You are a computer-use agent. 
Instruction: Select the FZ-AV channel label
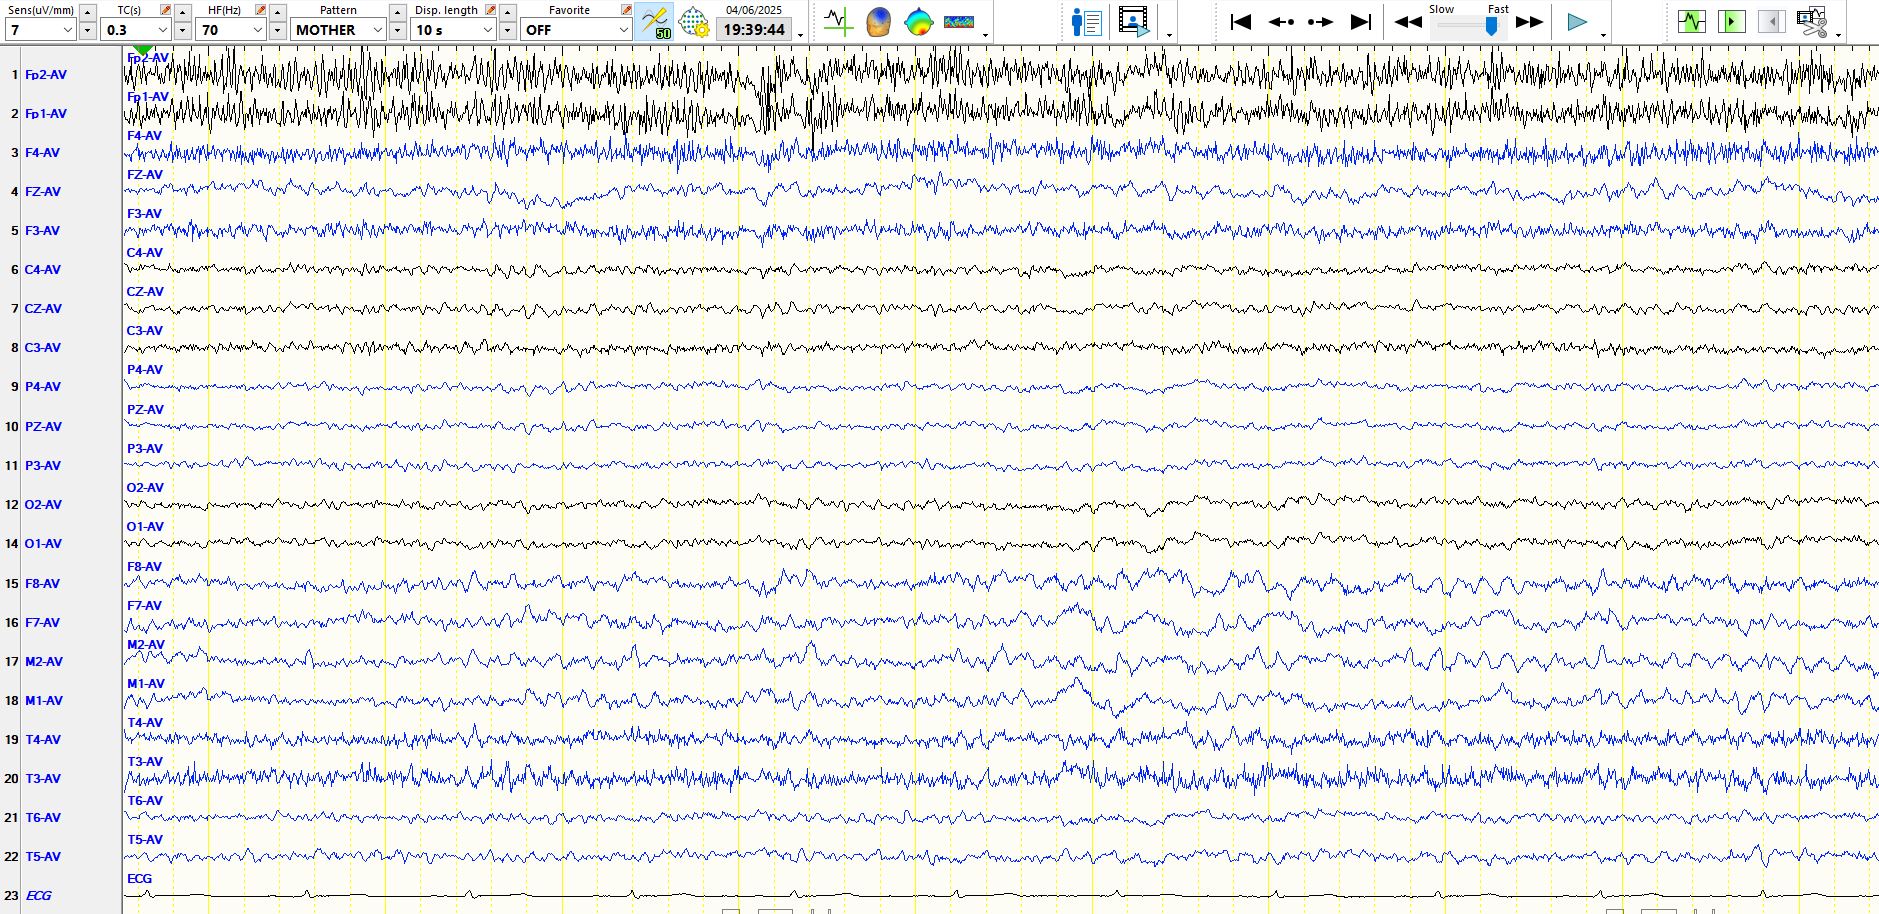click(42, 192)
